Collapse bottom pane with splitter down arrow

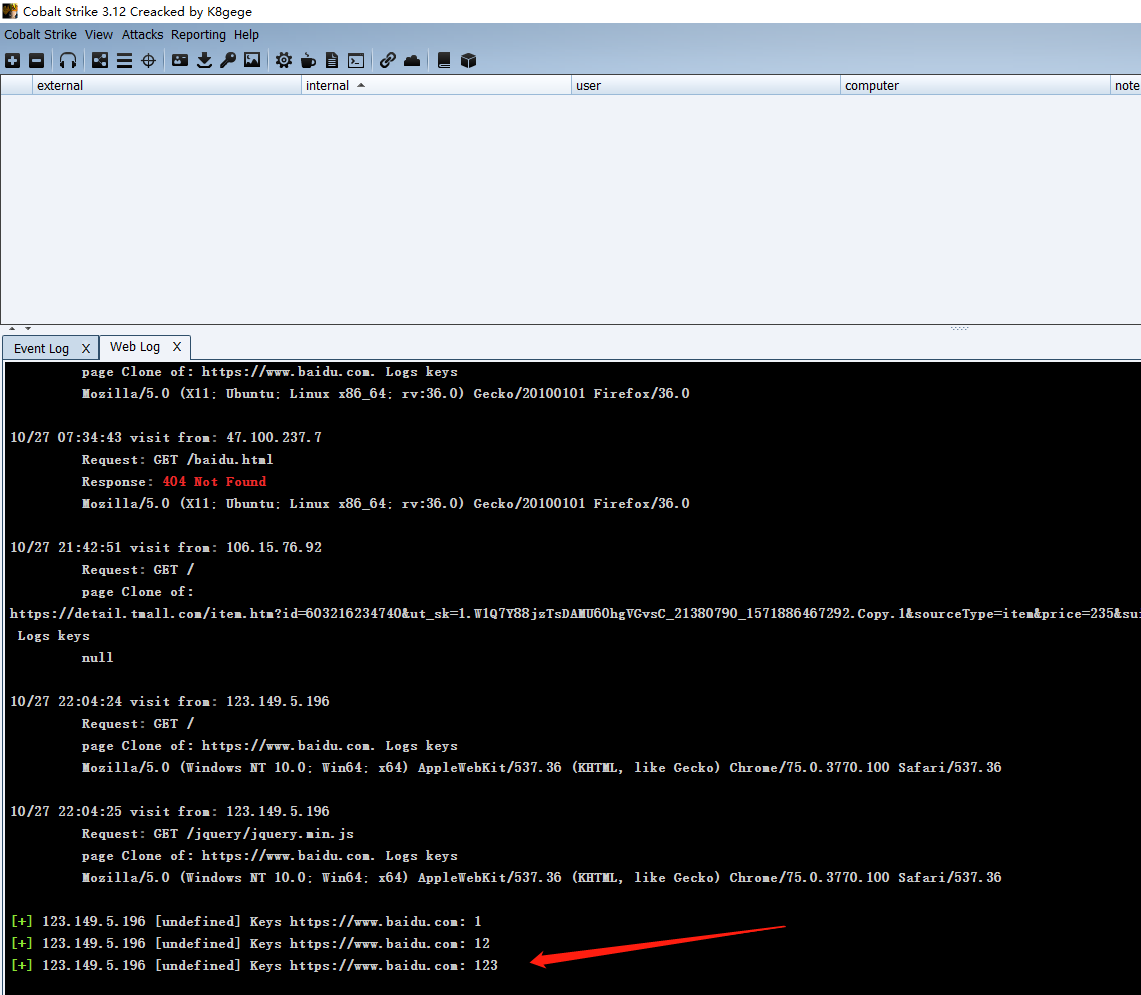28,328
